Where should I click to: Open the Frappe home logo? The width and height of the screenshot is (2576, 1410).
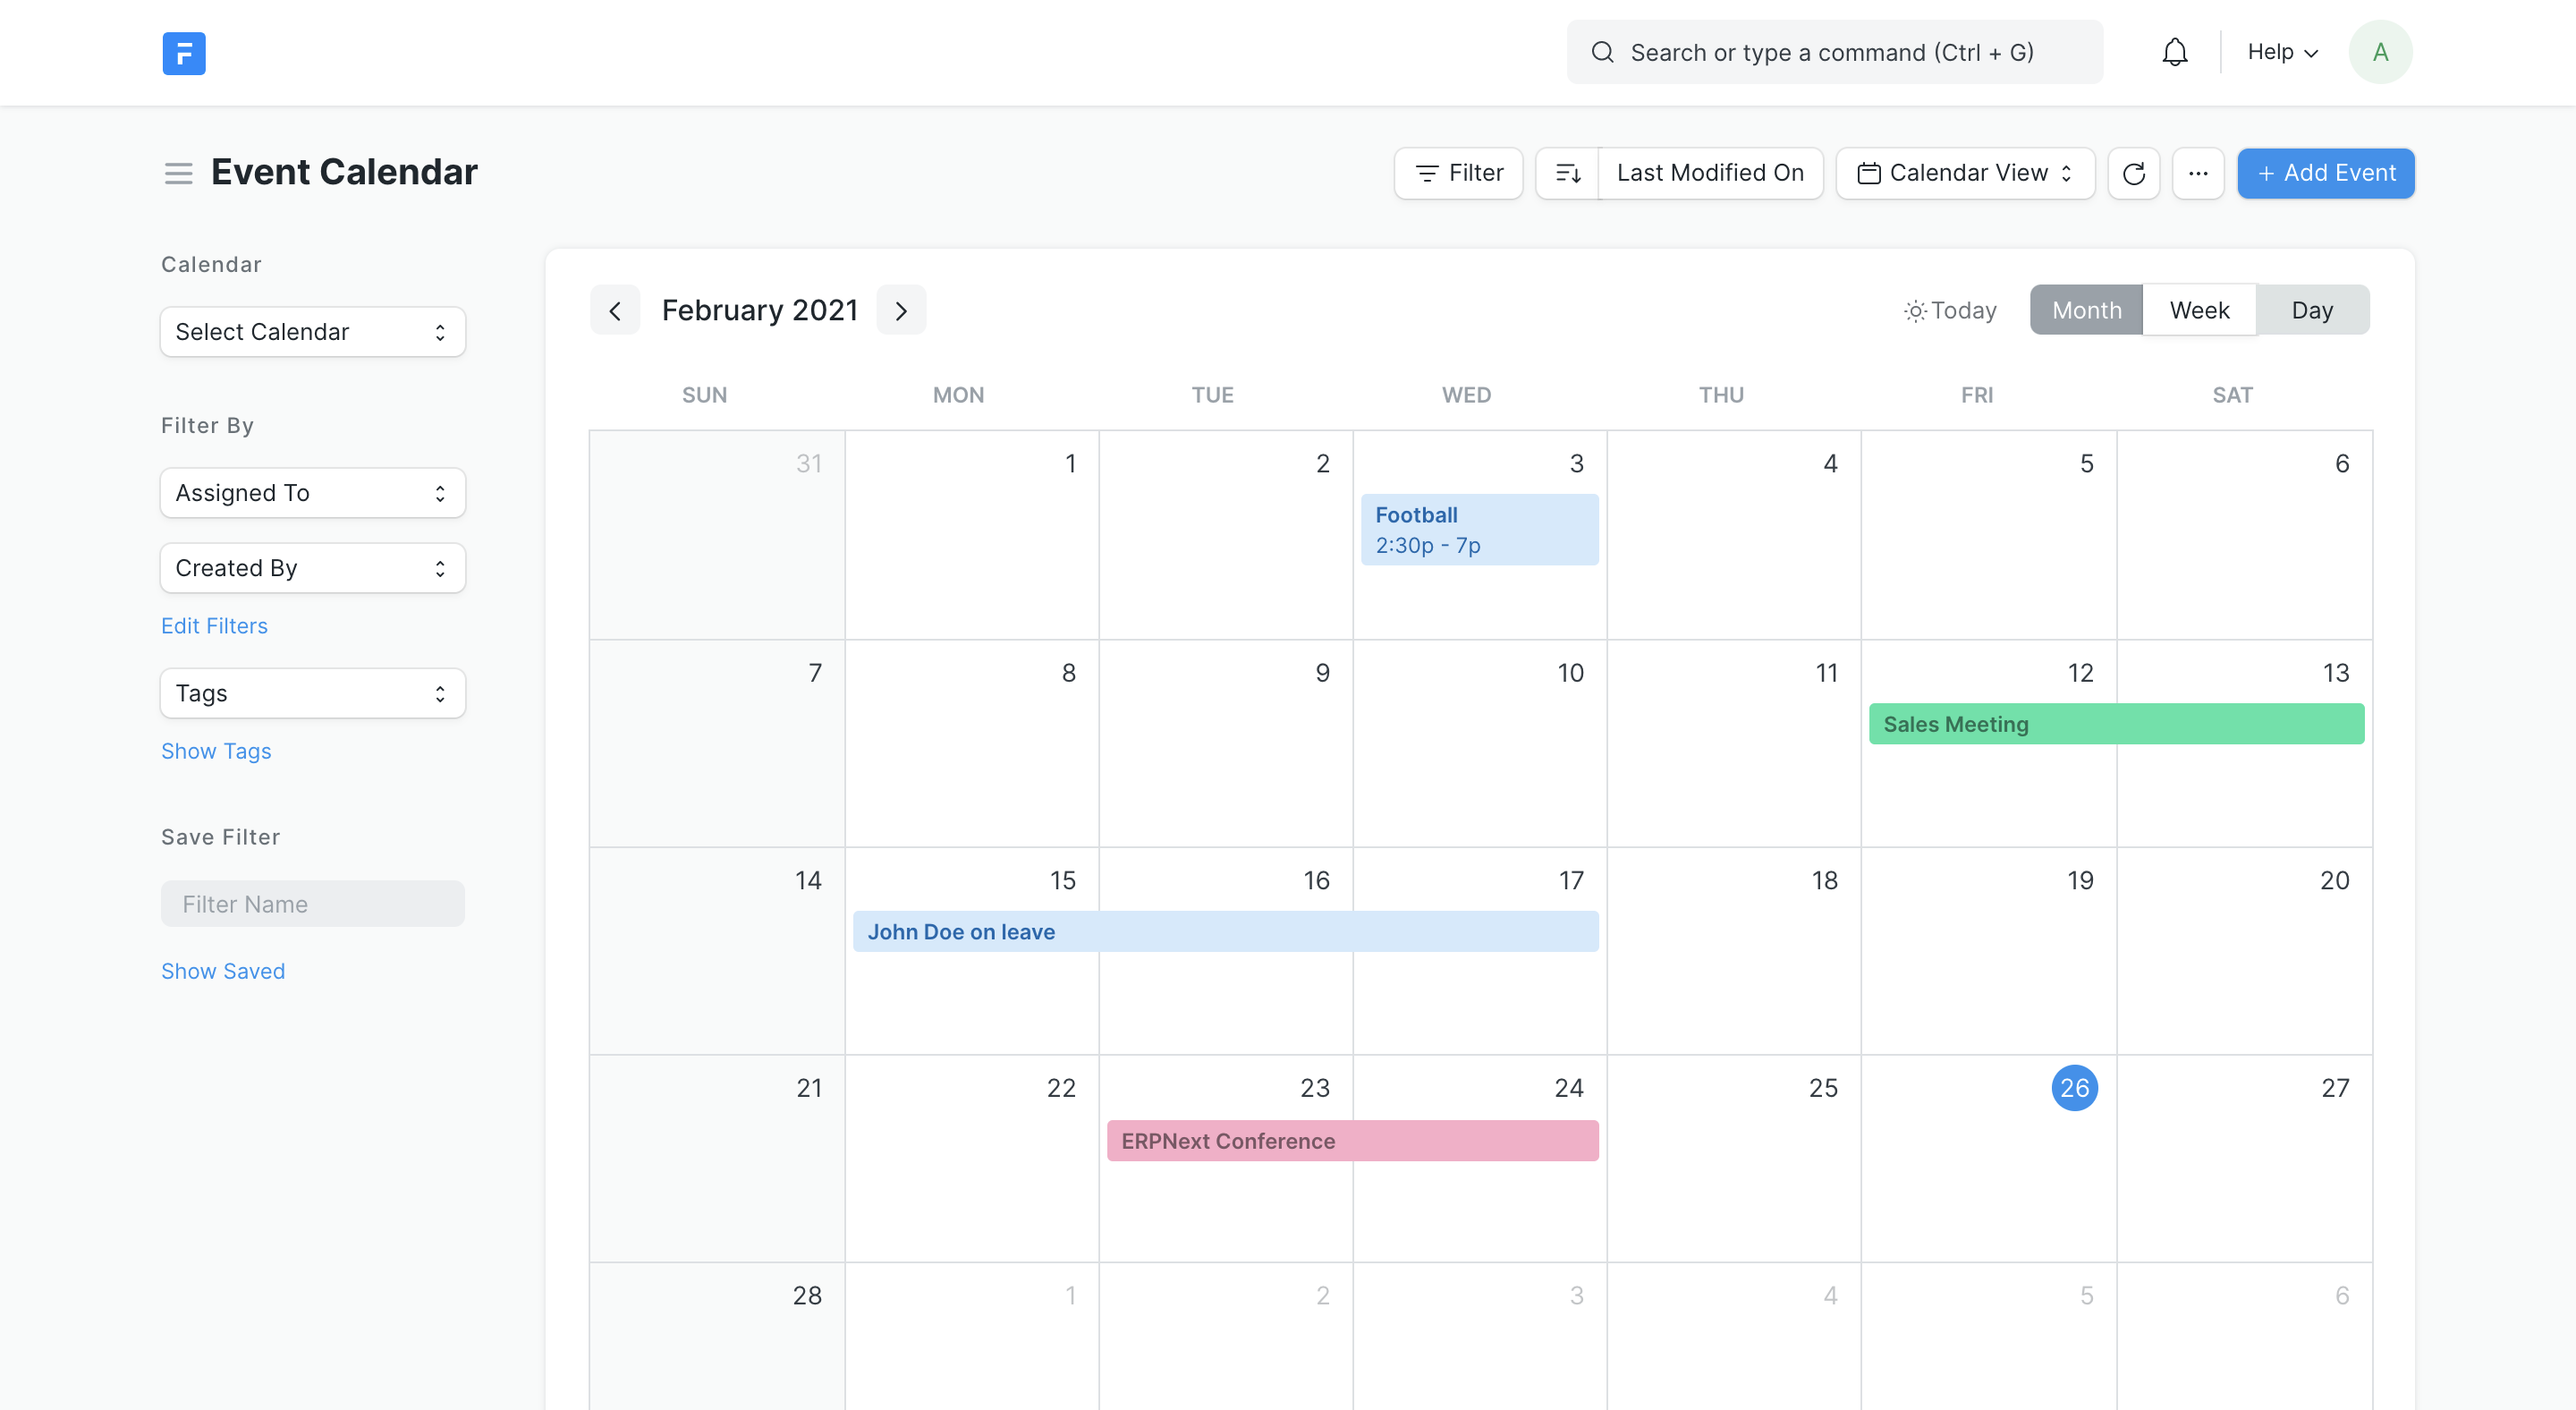click(184, 53)
